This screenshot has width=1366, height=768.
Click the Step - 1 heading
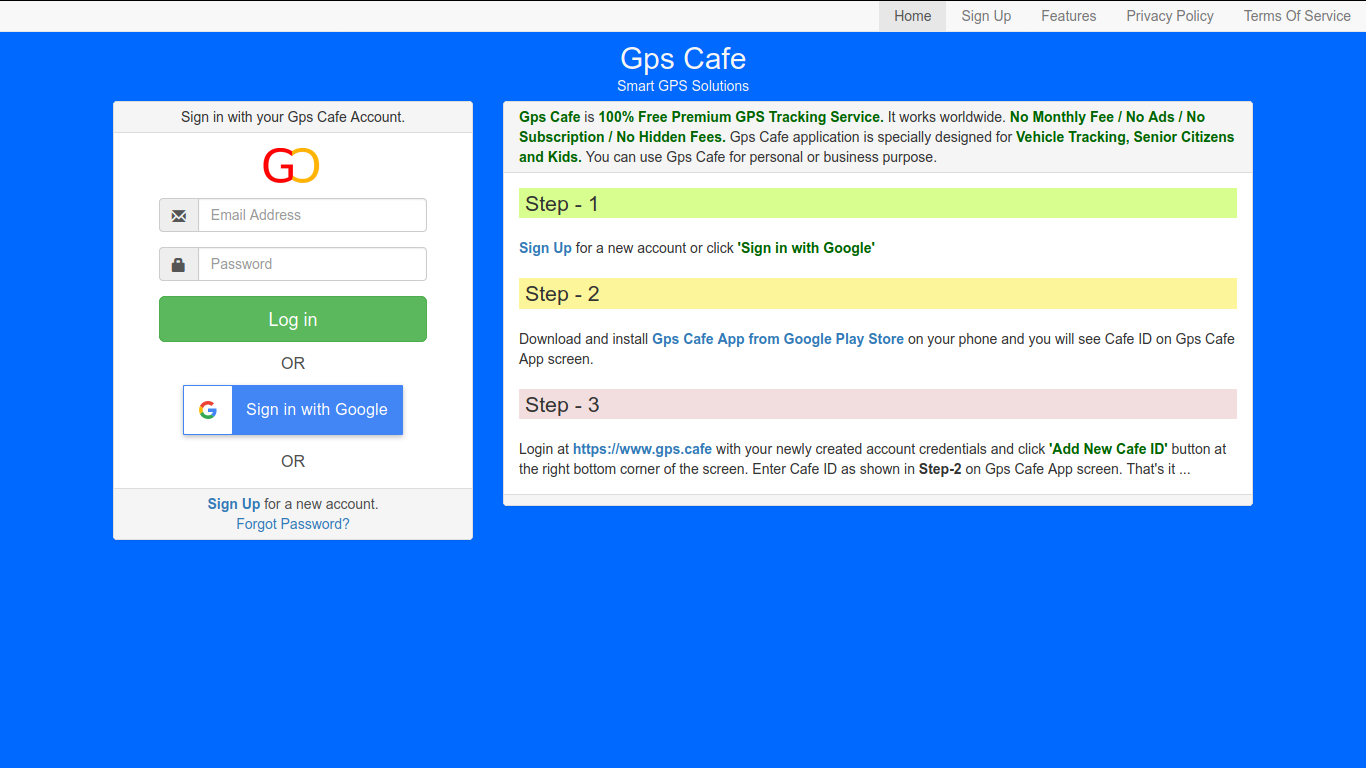click(x=878, y=204)
